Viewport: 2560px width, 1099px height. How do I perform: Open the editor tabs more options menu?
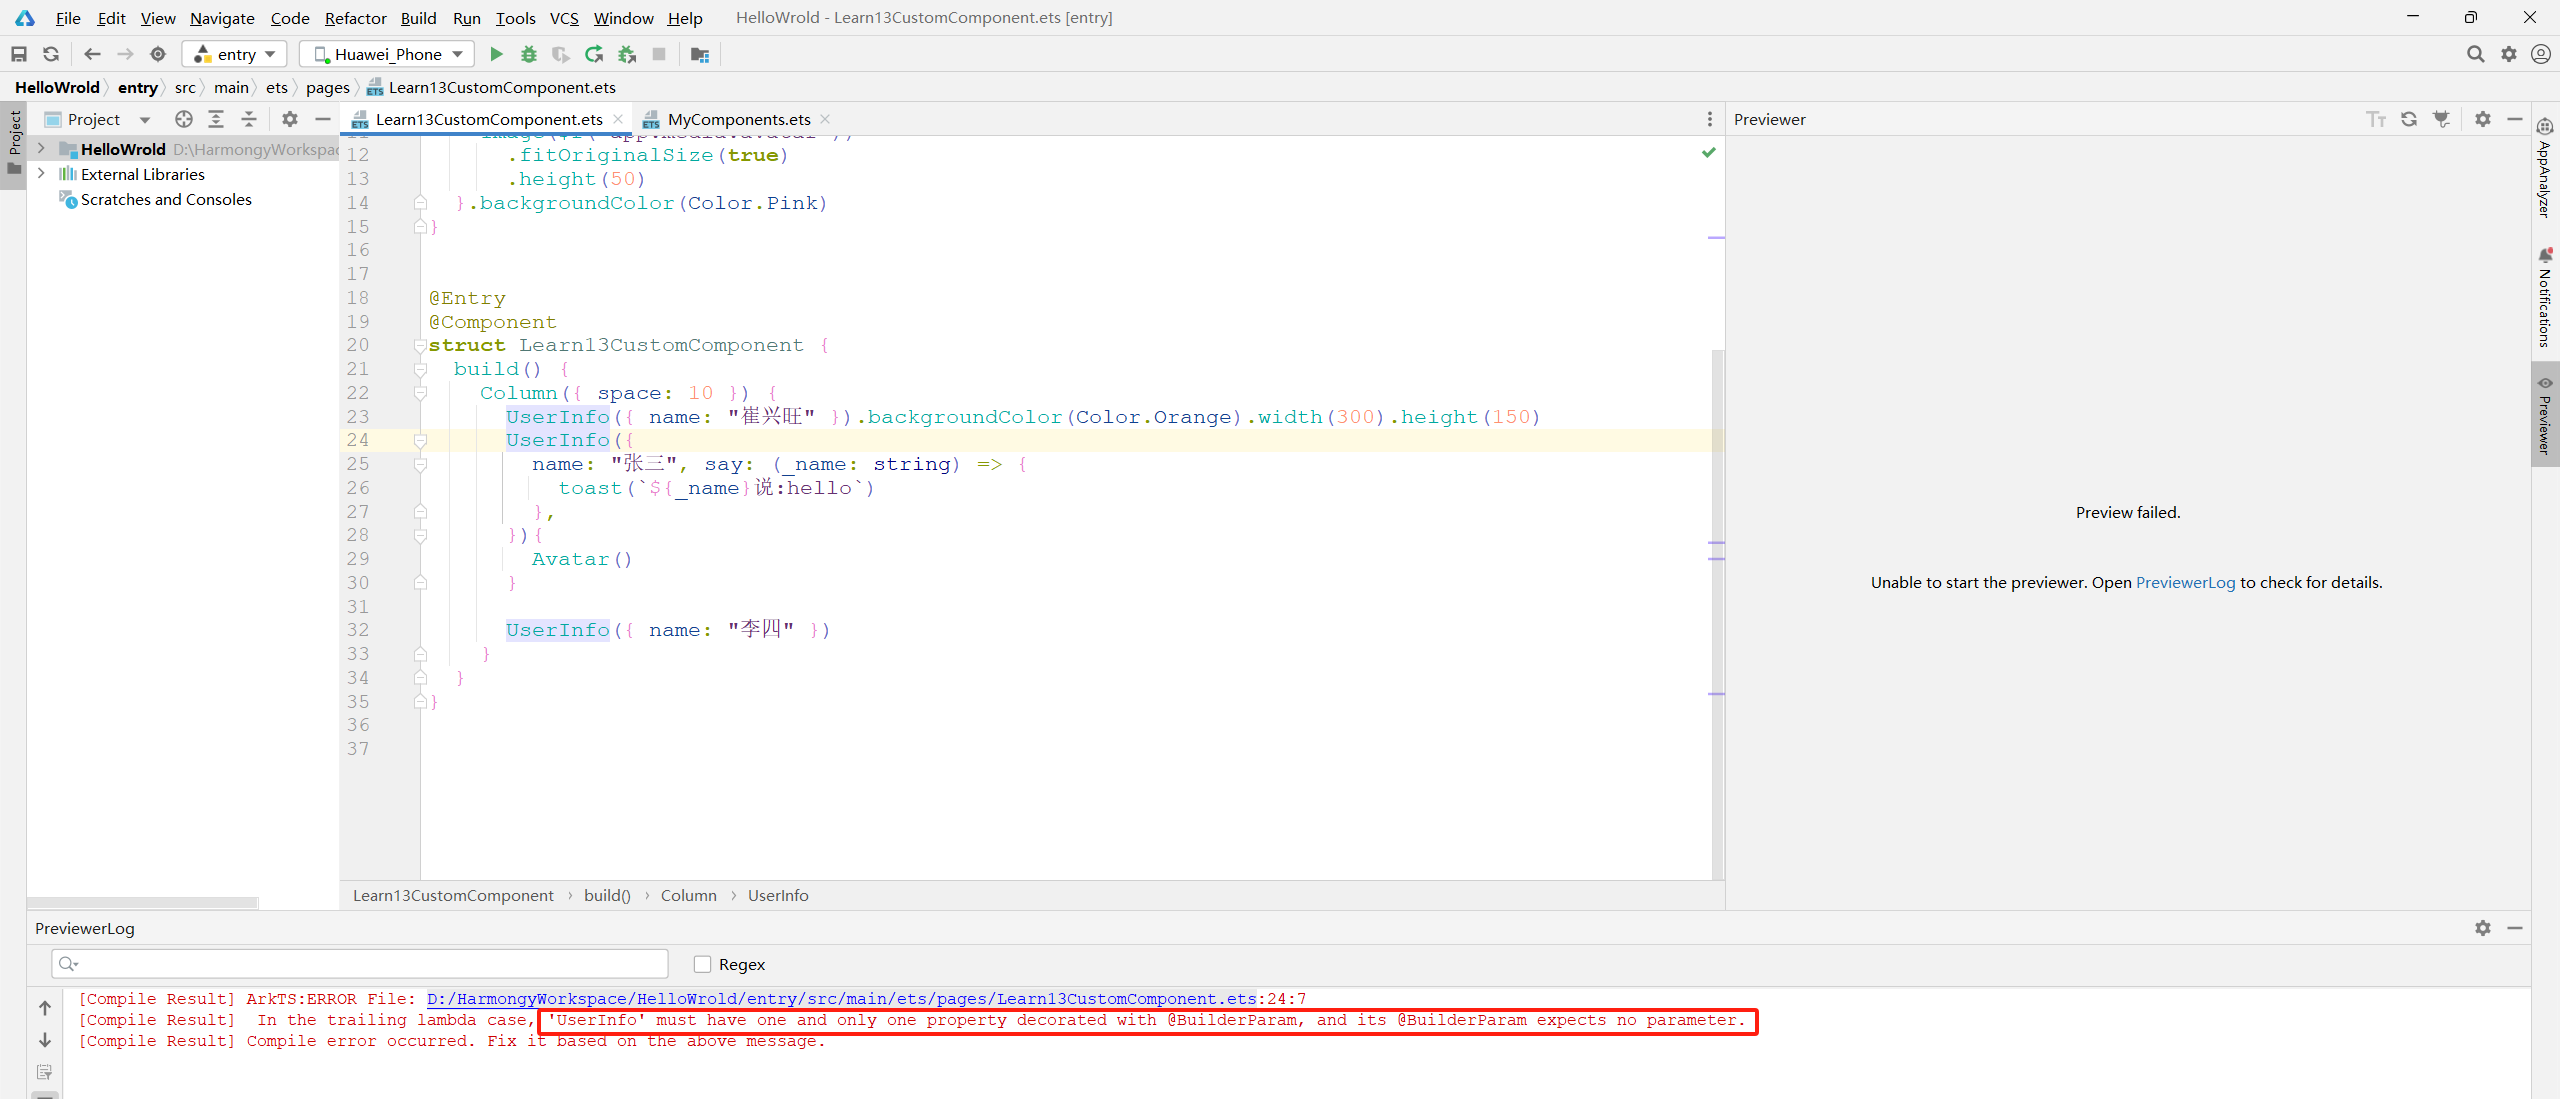[1710, 119]
